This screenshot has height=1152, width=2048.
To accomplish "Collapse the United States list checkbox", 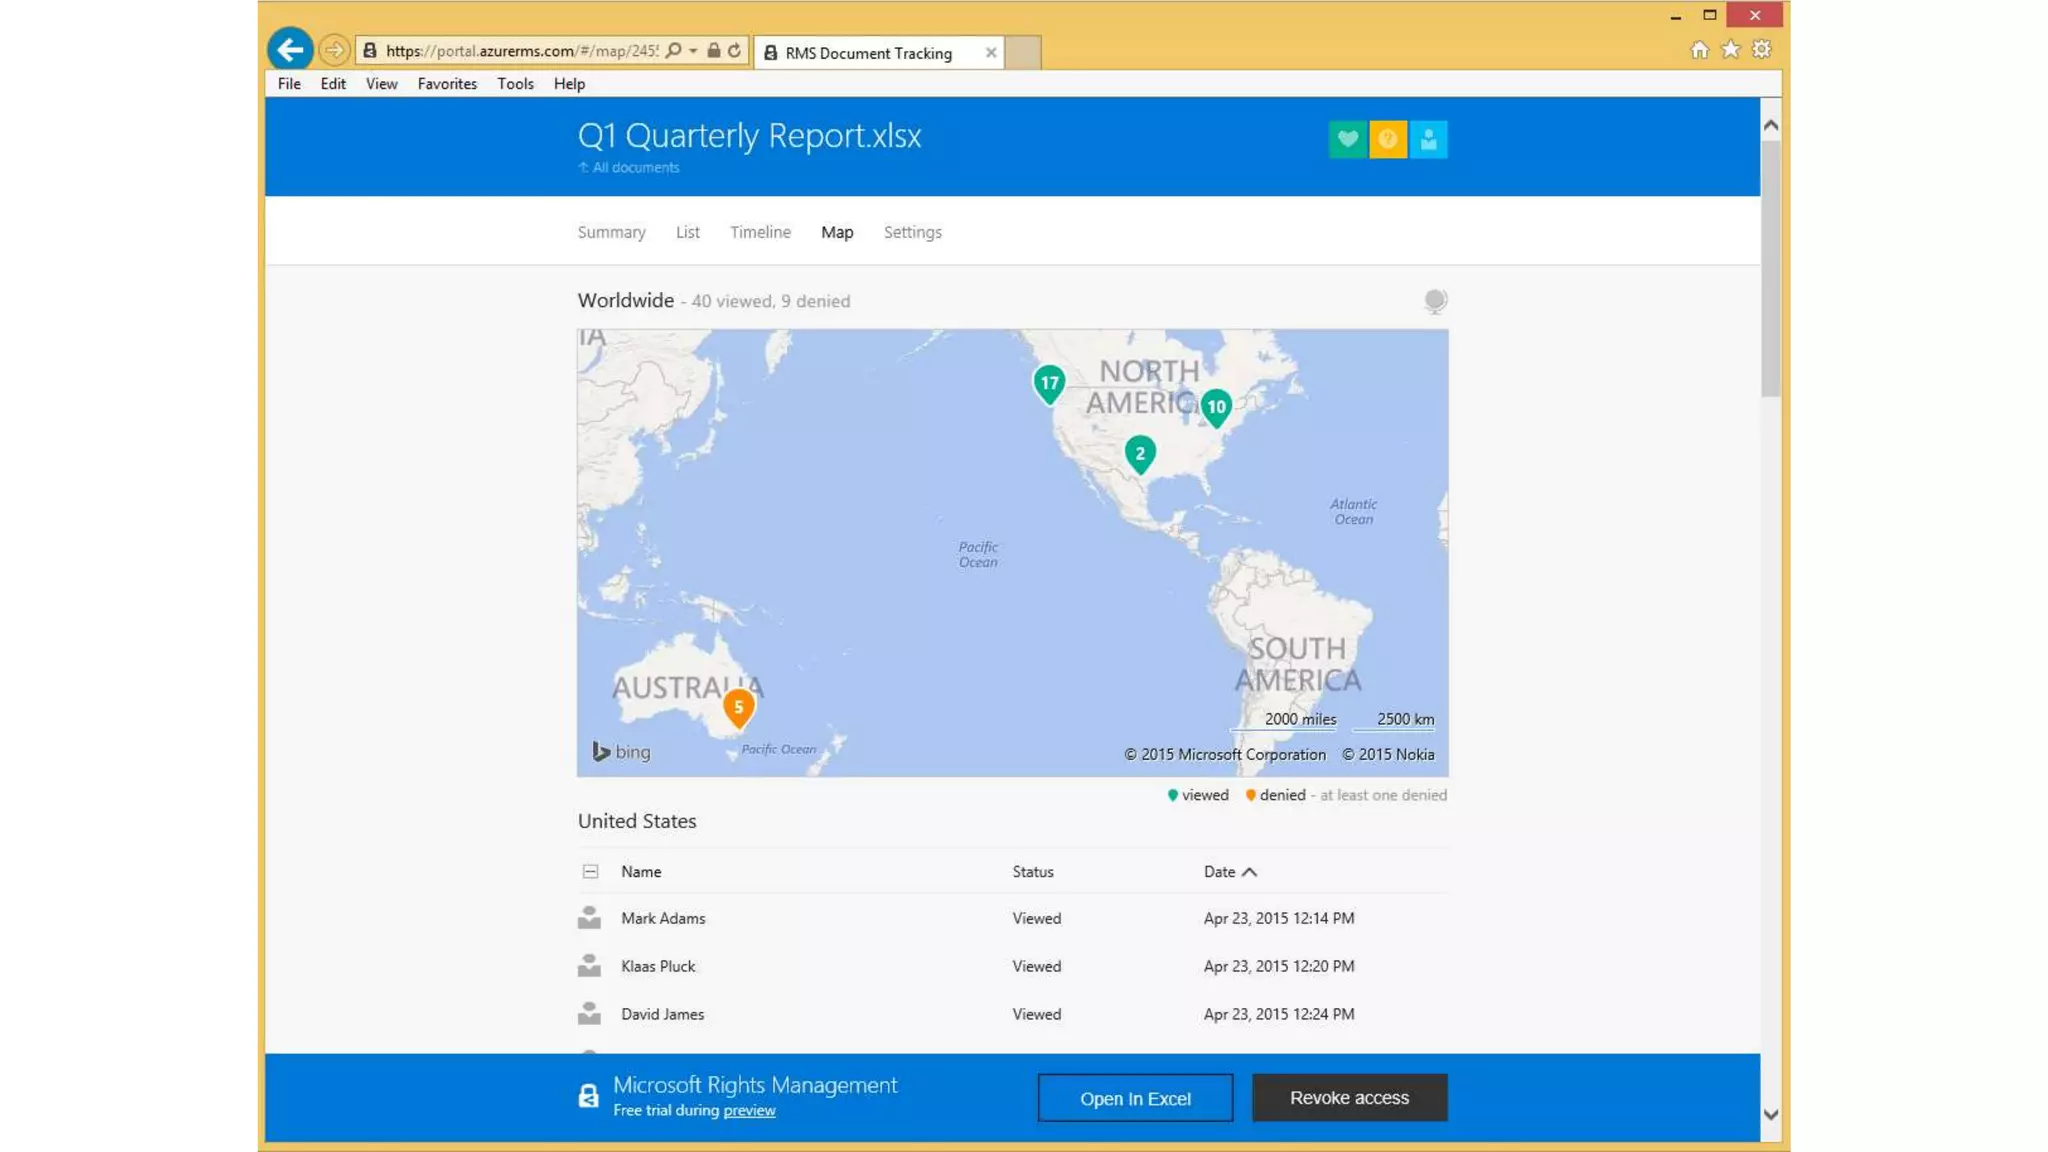I will tap(590, 872).
